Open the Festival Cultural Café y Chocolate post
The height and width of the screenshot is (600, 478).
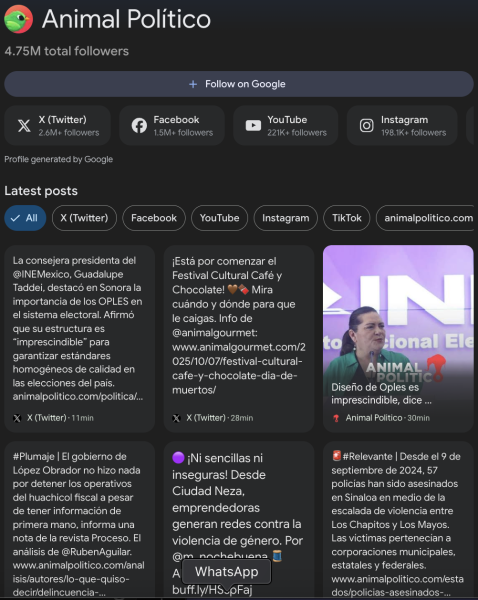pyautogui.click(x=239, y=339)
